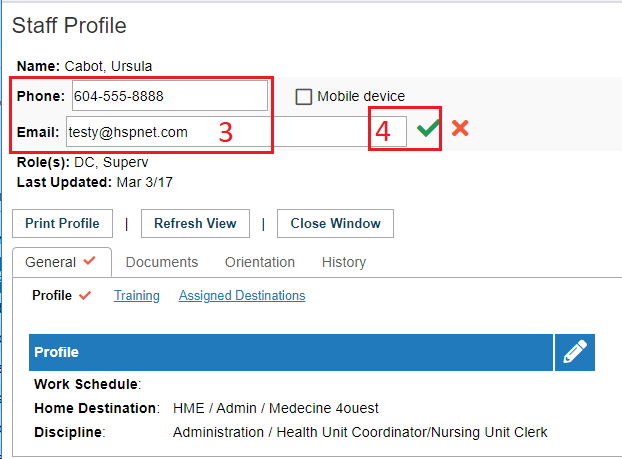
Task: Click the red checkmark beside General tab
Action: [90, 261]
